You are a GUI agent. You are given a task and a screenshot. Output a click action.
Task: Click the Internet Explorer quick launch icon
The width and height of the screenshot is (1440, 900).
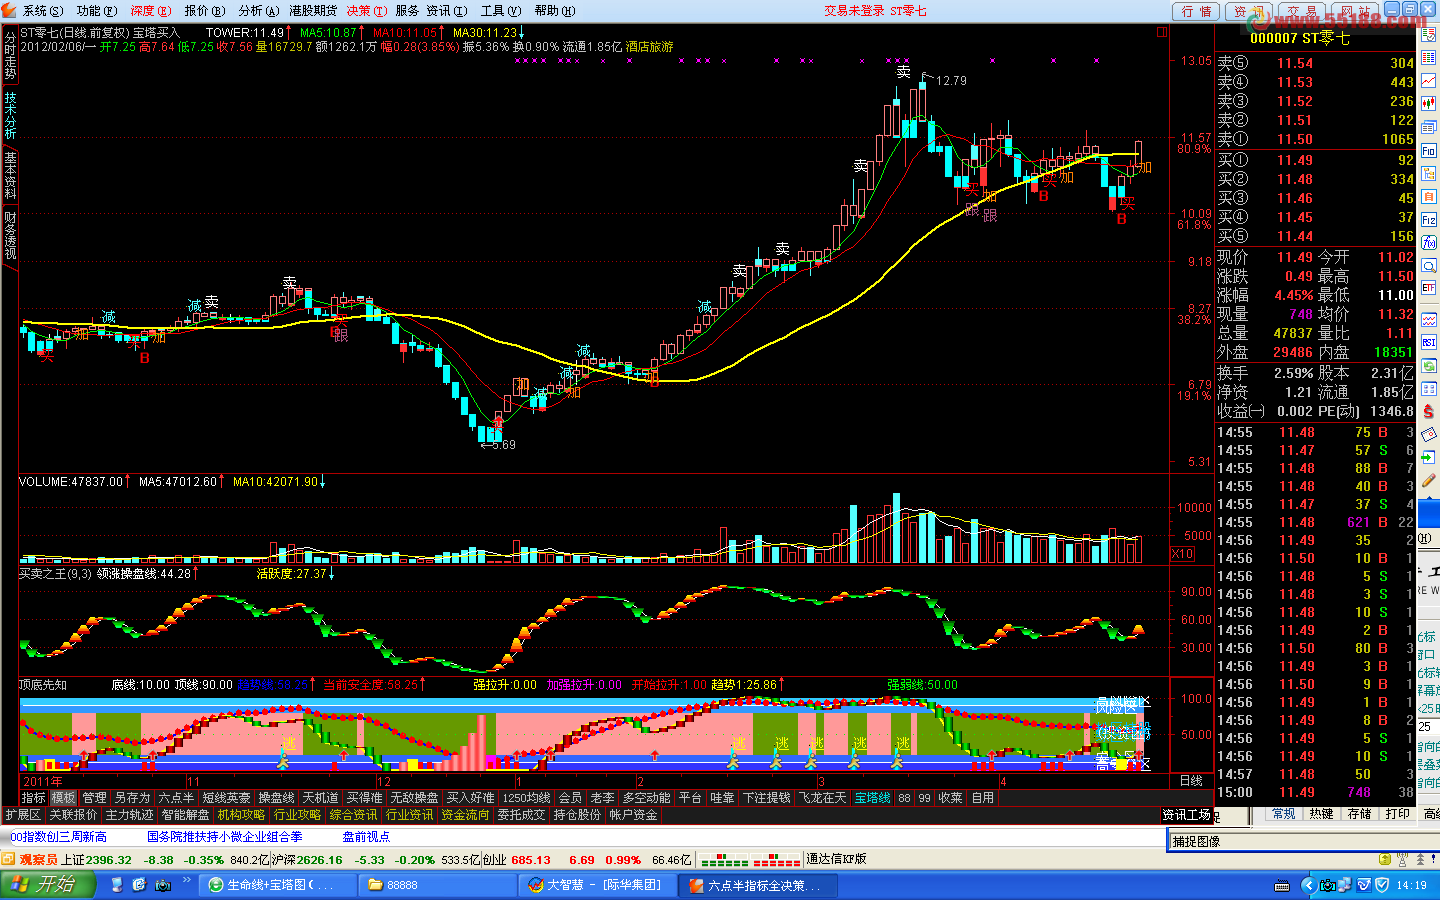[139, 885]
